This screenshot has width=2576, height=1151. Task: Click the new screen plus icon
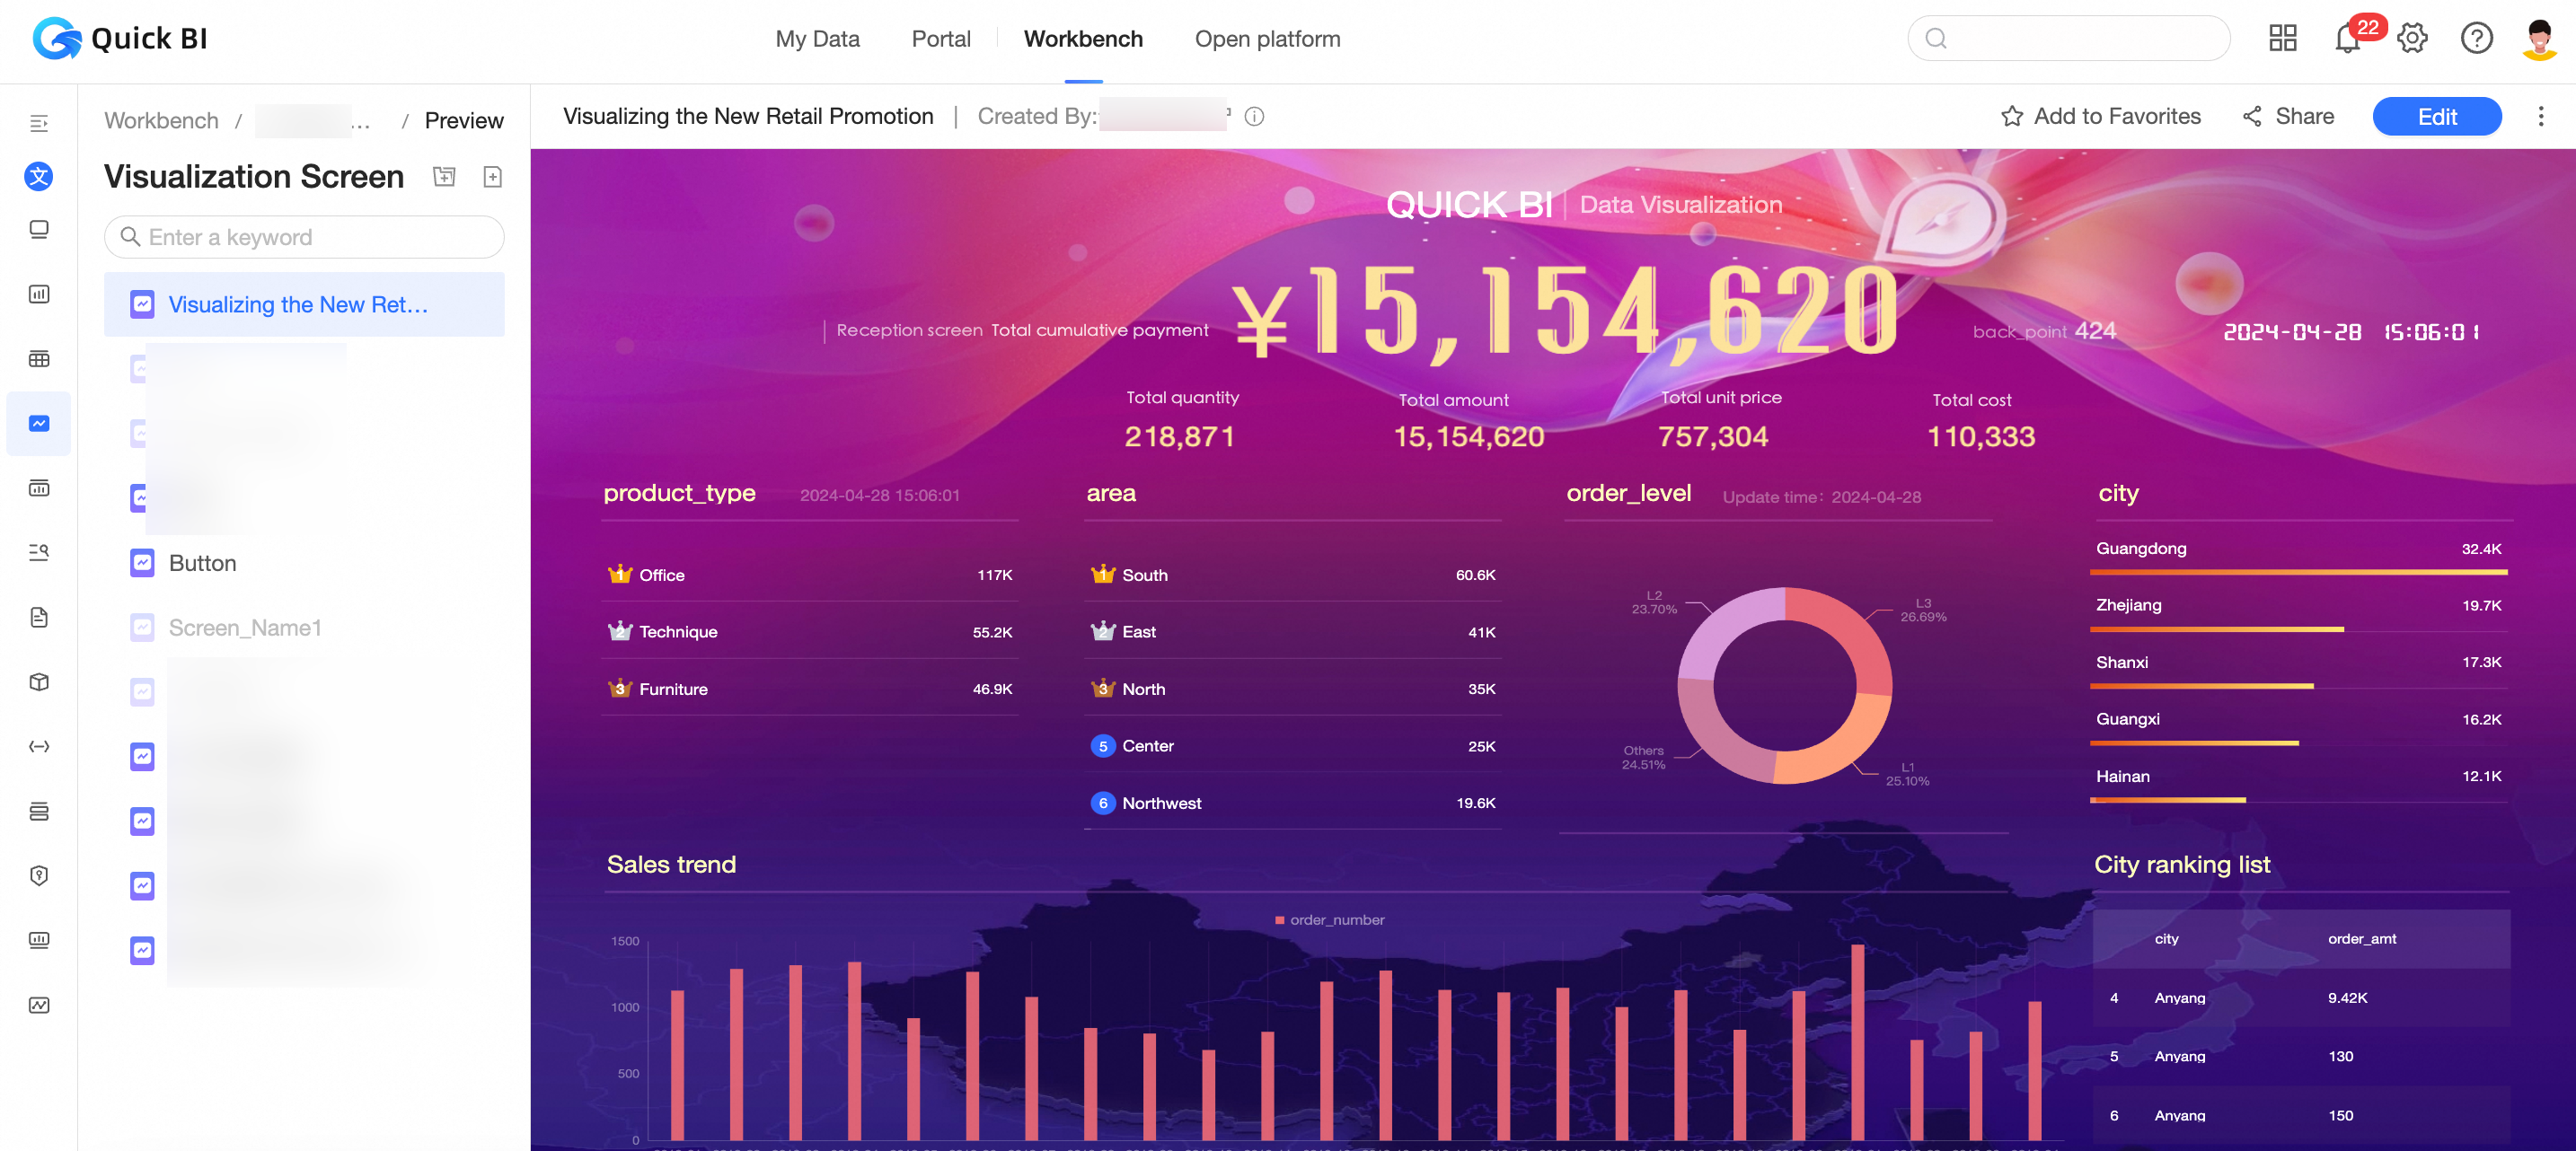click(x=492, y=177)
